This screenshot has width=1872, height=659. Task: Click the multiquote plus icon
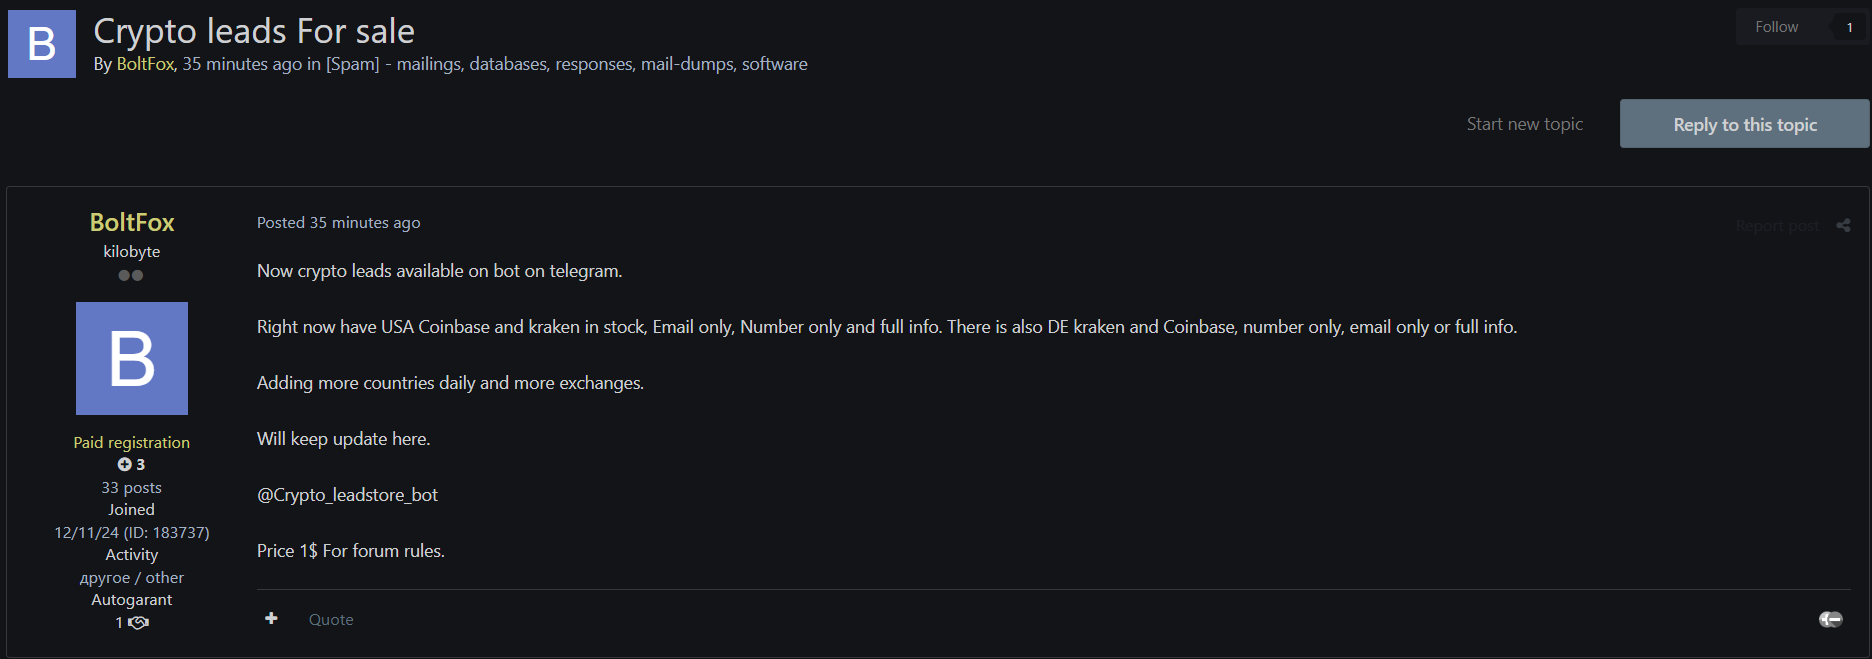point(271,619)
